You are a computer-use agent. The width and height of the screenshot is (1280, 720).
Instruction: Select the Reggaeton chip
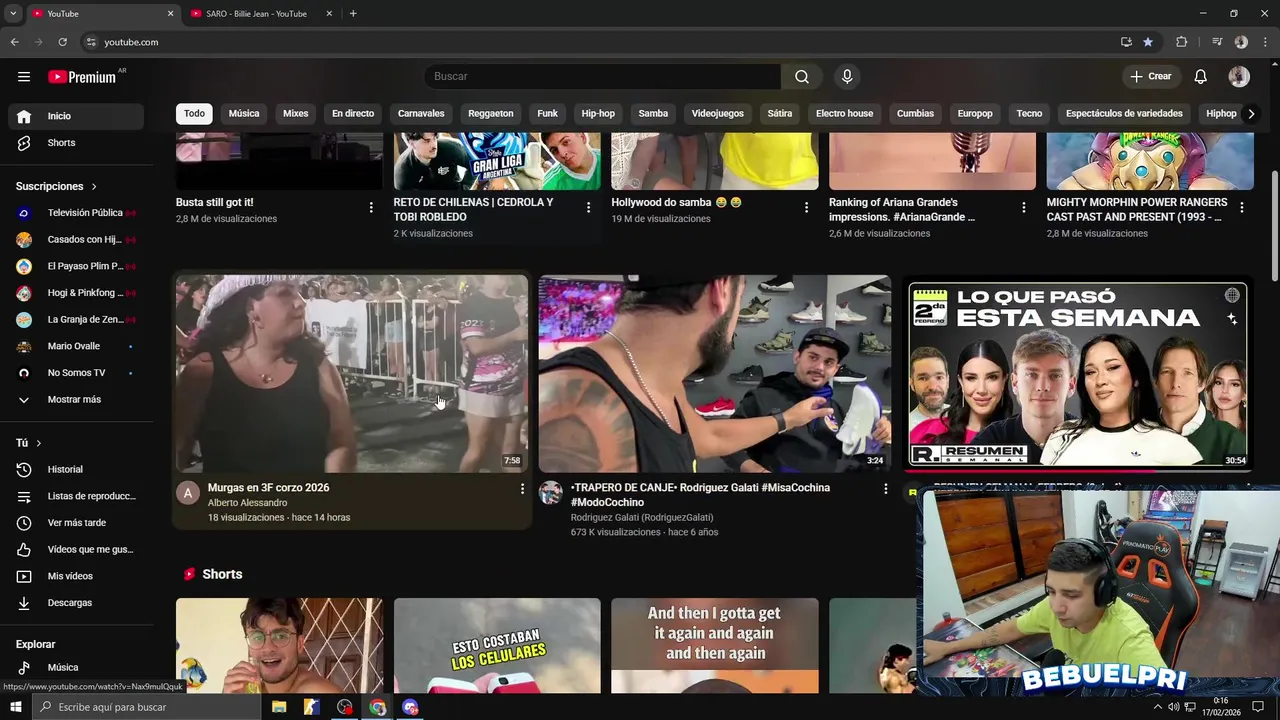(491, 114)
